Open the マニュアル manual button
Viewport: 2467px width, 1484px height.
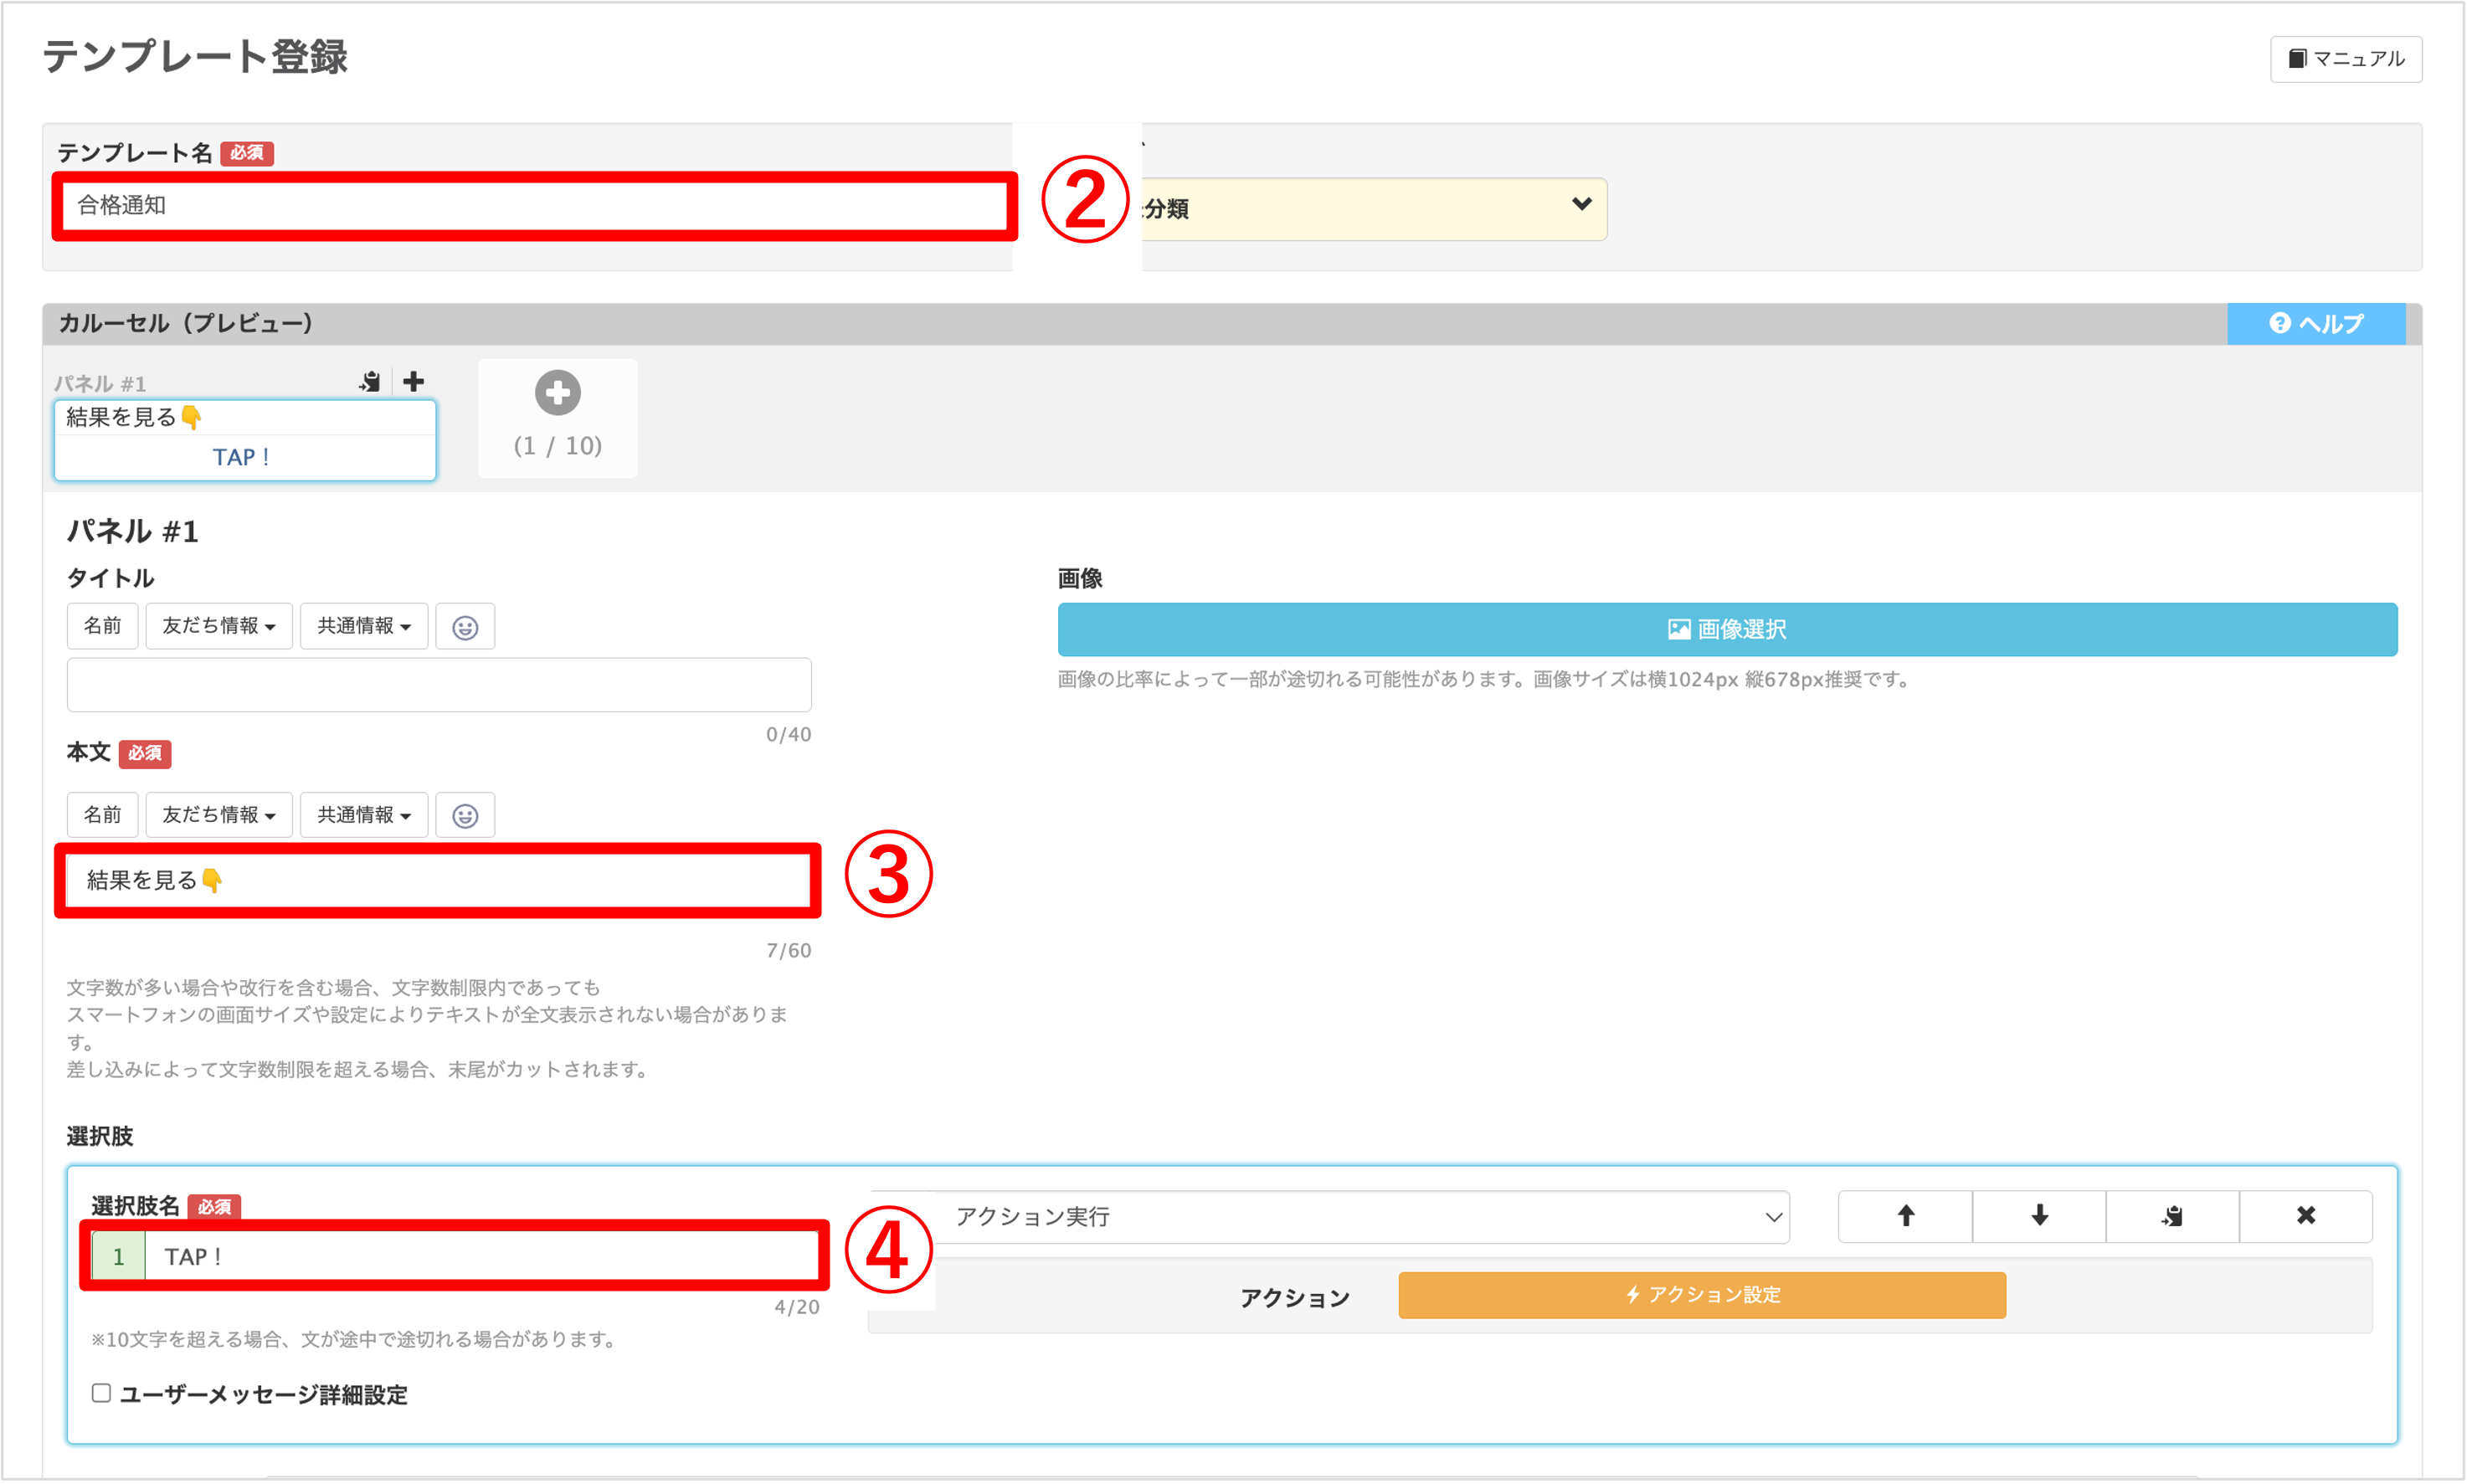[2345, 59]
